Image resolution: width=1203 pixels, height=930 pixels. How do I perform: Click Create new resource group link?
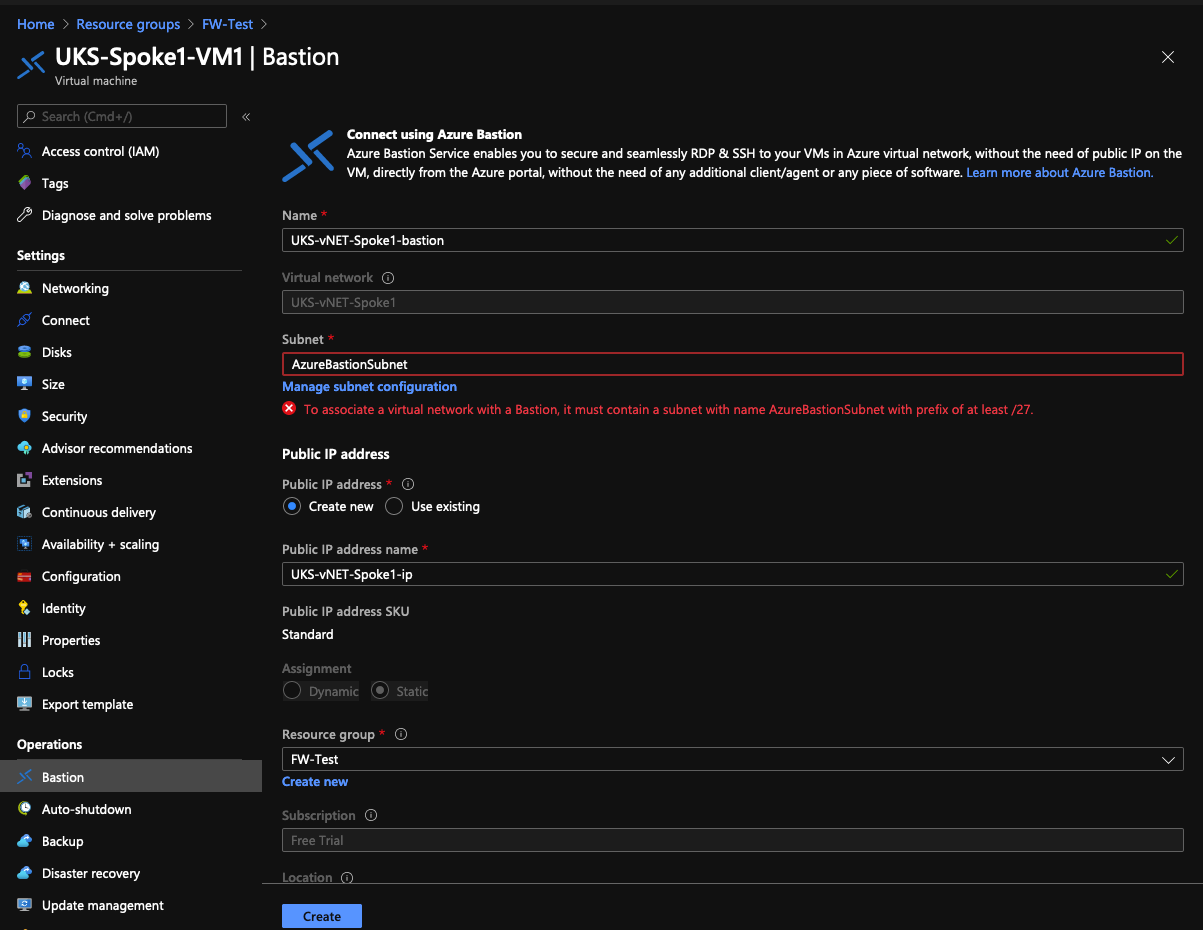click(315, 781)
